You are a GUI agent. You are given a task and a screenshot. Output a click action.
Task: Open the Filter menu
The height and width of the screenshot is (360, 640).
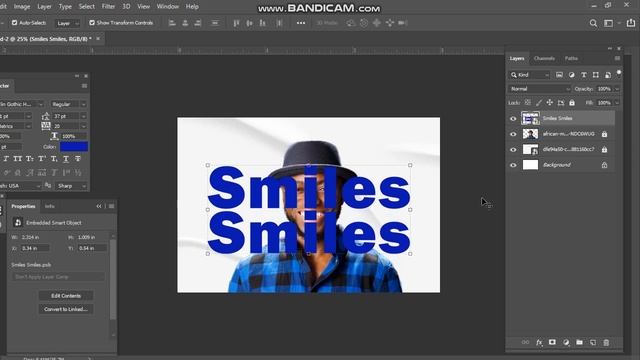(108, 7)
